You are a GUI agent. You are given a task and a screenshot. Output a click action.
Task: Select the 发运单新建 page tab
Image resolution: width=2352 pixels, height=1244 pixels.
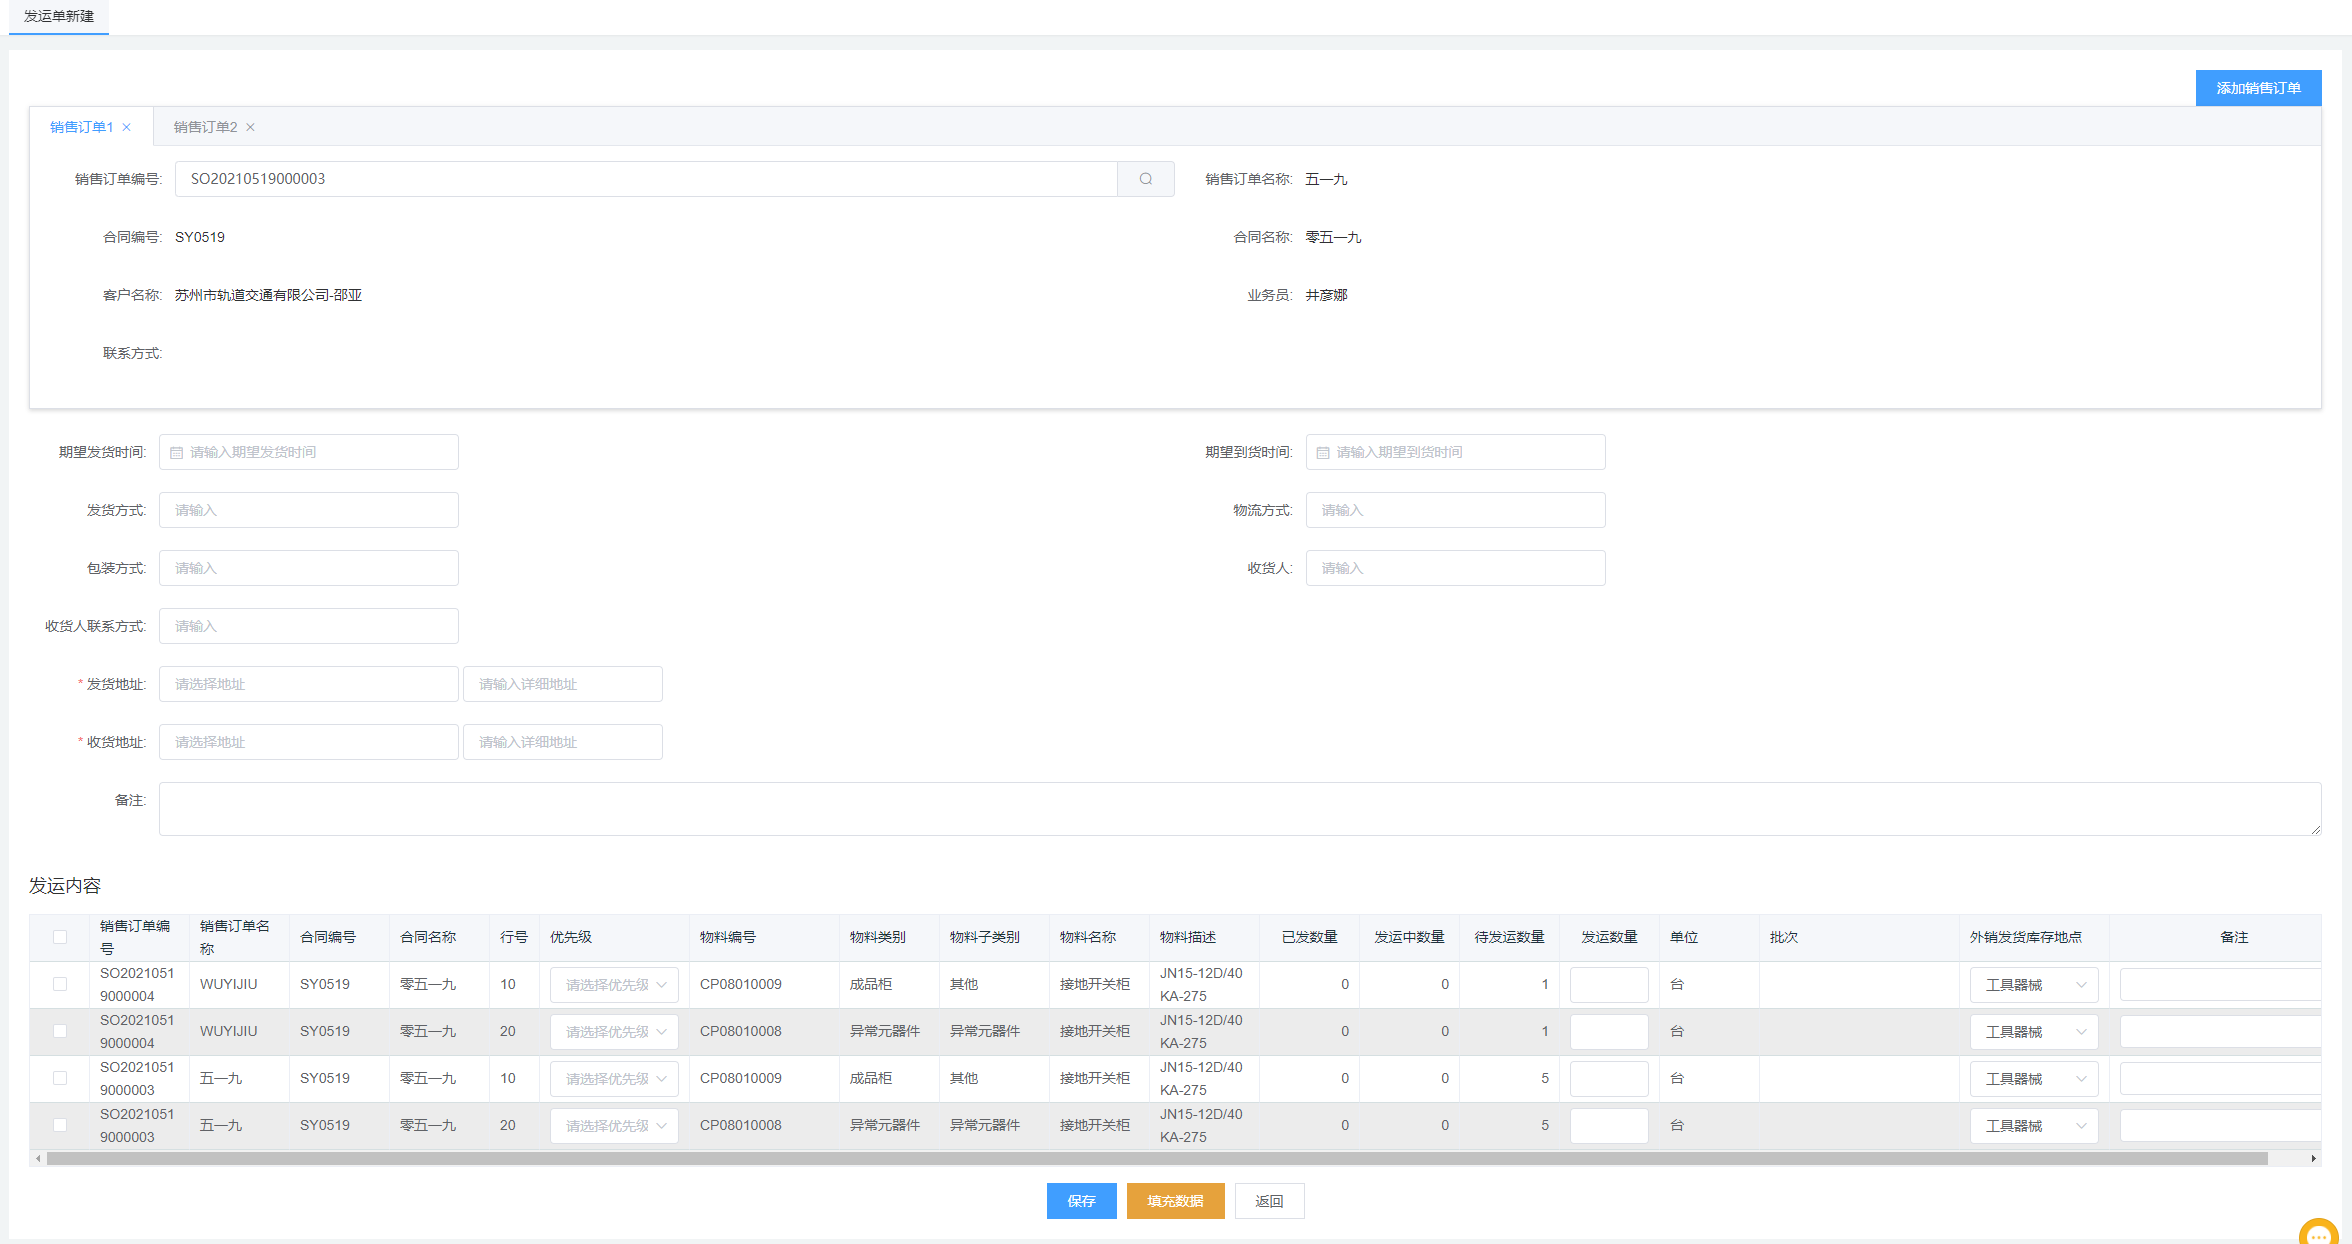(x=59, y=16)
